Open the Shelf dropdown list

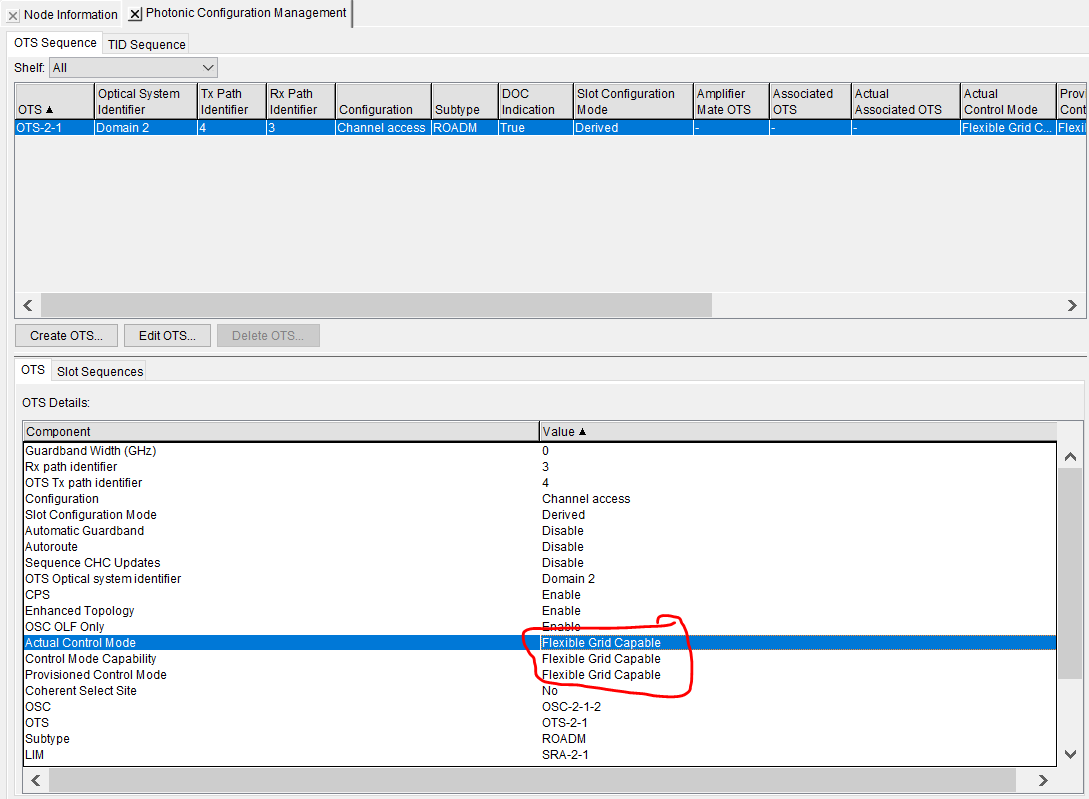tap(133, 67)
